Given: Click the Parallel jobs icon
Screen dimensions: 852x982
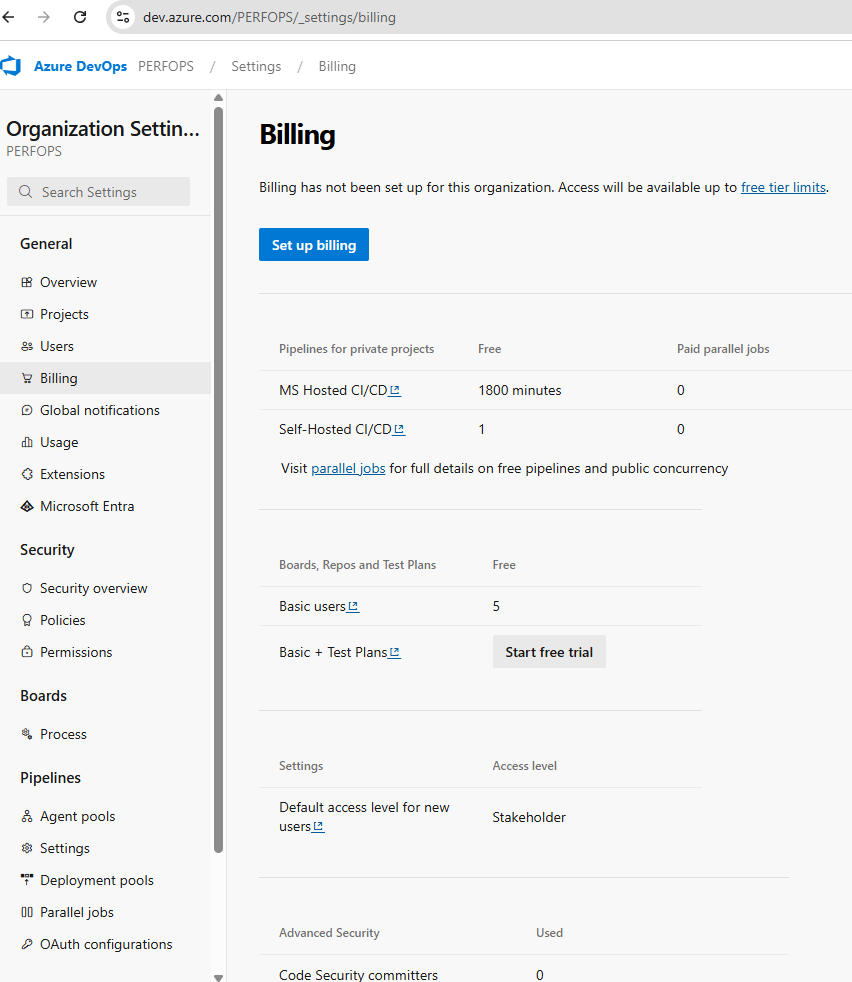Looking at the screenshot, I should click(26, 911).
